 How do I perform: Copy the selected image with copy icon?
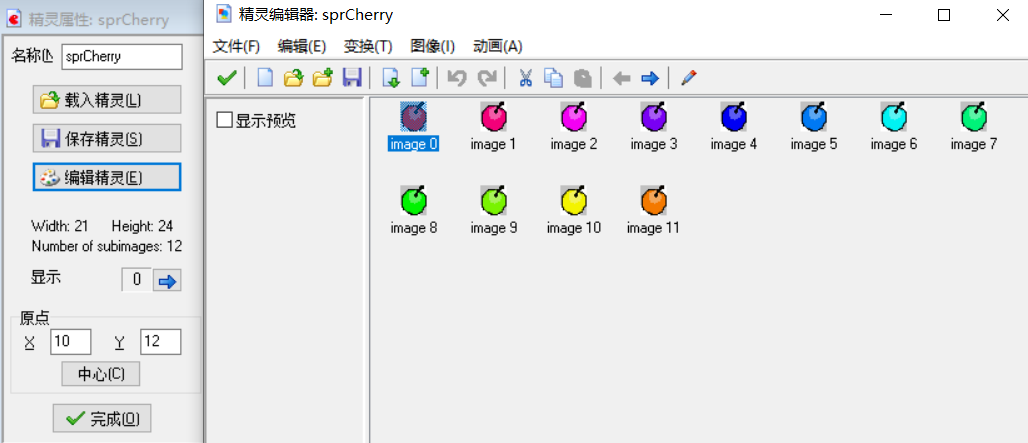coord(554,79)
